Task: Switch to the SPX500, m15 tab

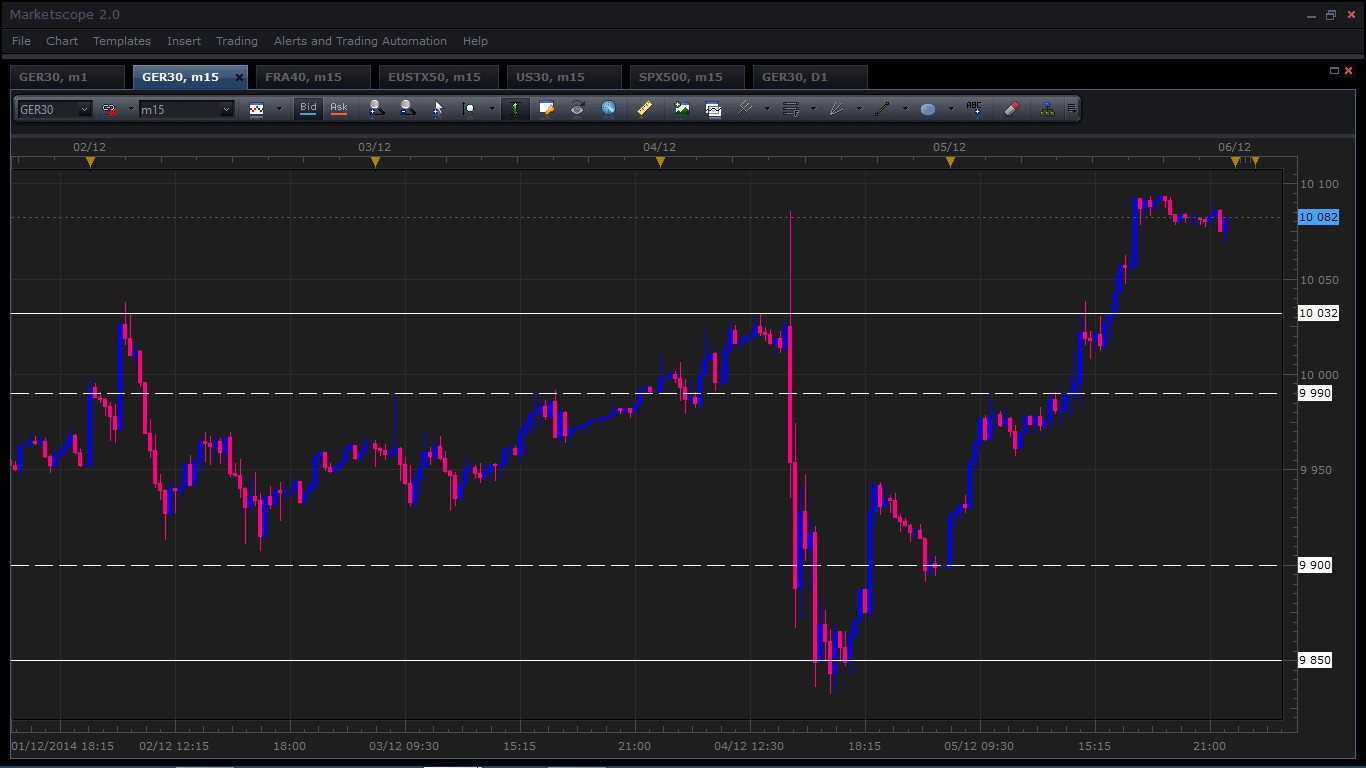Action: [687, 77]
